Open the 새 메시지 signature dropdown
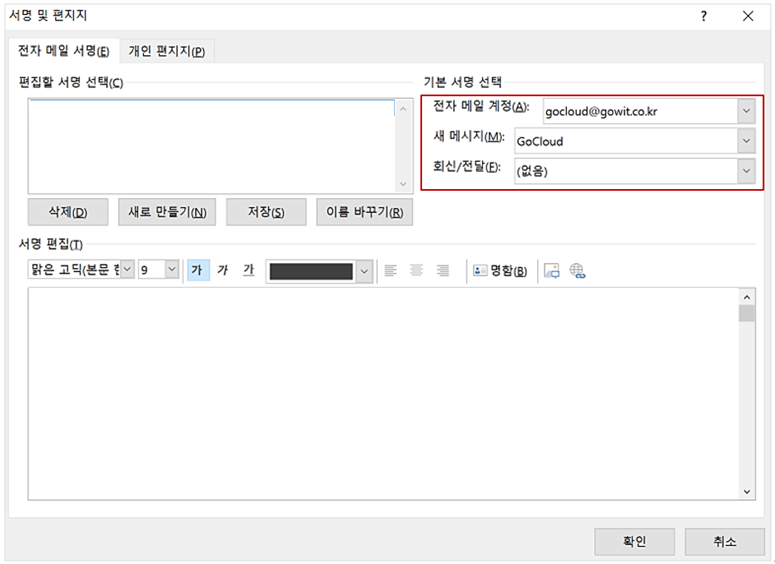The width and height of the screenshot is (775, 564). coord(746,142)
